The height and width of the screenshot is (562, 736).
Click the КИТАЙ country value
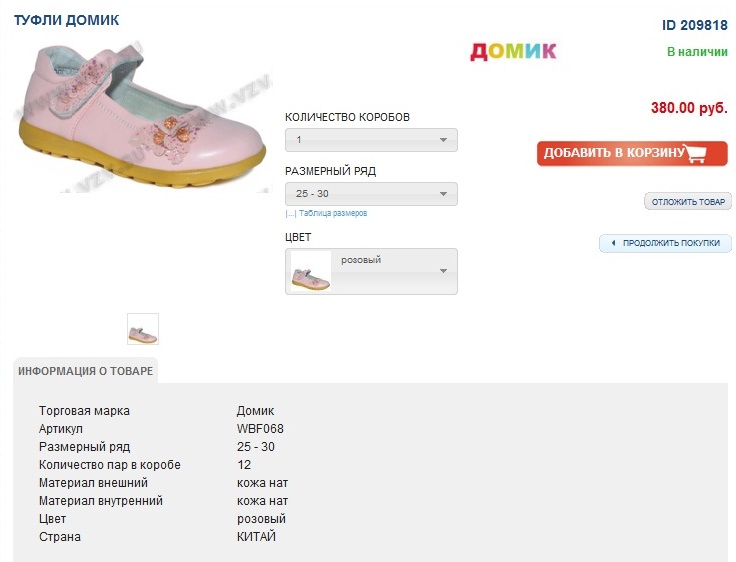tap(256, 537)
